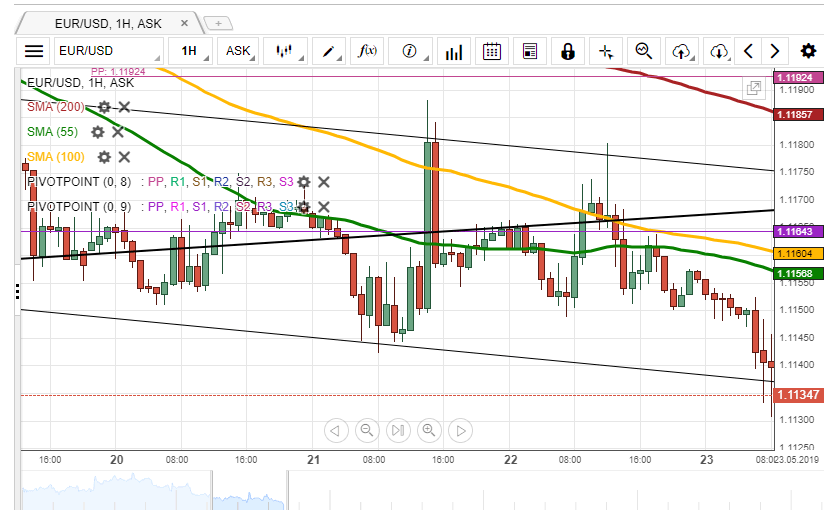Enable the crosshair cursor tool
The image size is (830, 521).
(x=606, y=51)
